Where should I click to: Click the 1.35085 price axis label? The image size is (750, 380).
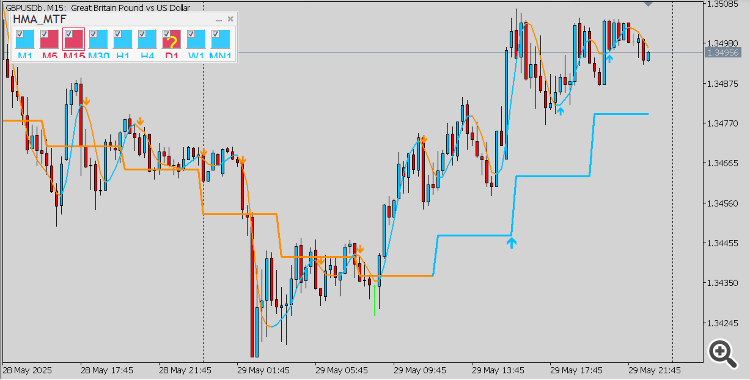click(723, 4)
